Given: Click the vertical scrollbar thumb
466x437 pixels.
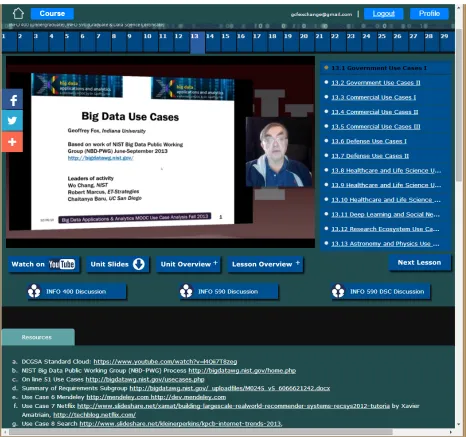Looking at the screenshot, I should 459,105.
